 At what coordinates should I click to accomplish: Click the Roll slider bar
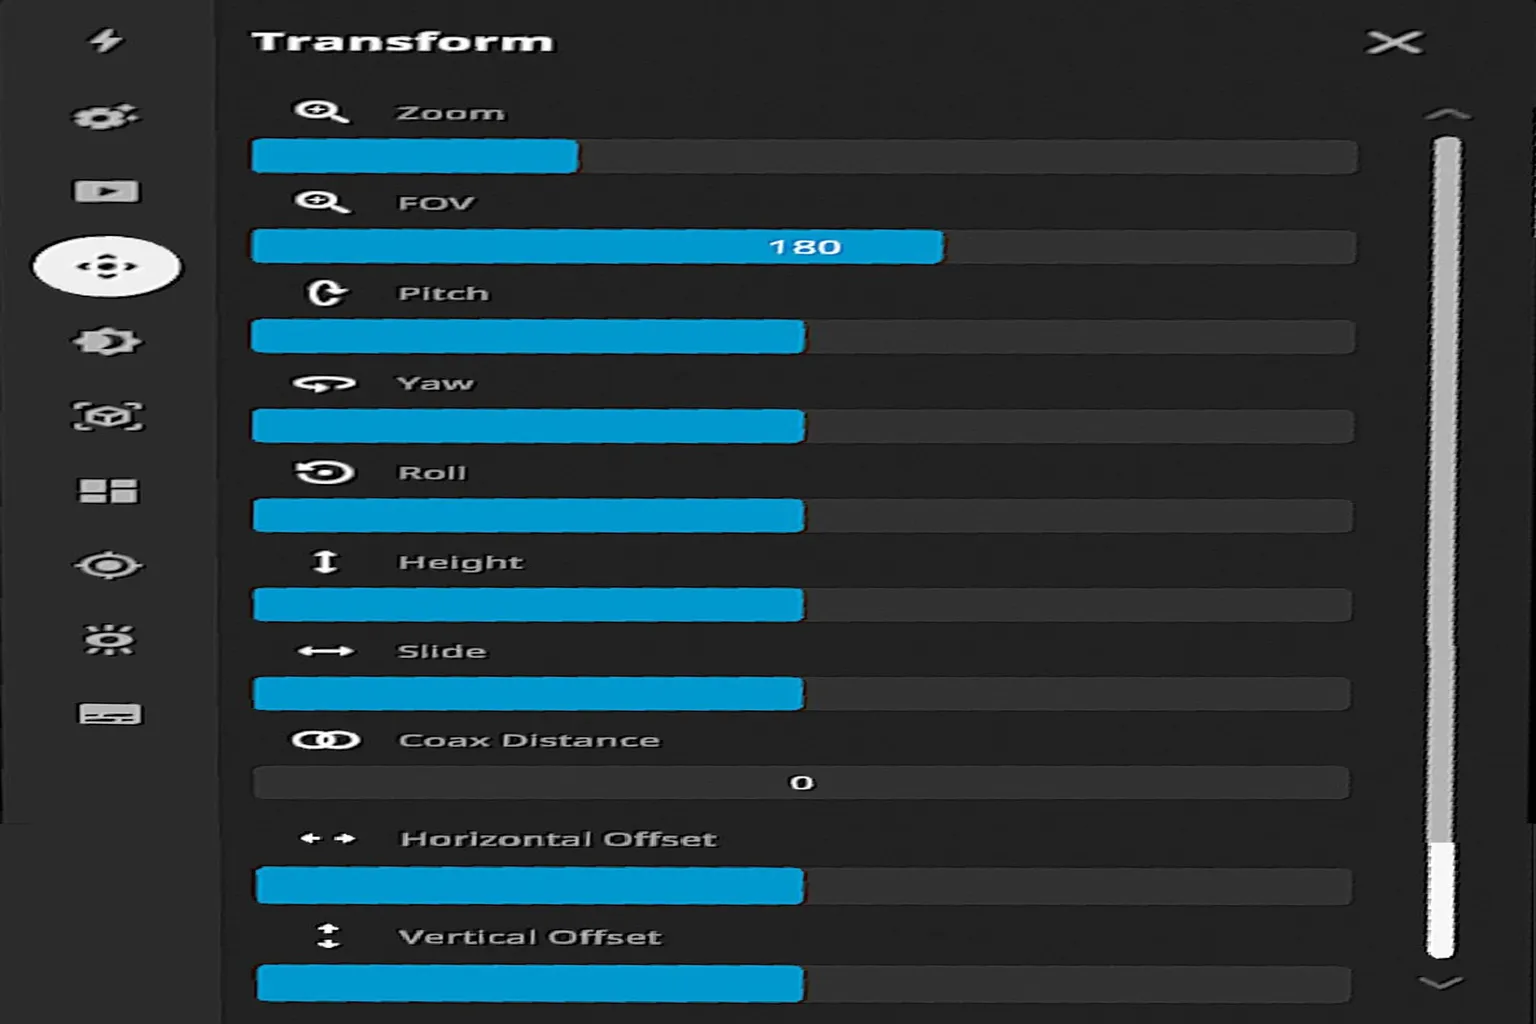(803, 516)
